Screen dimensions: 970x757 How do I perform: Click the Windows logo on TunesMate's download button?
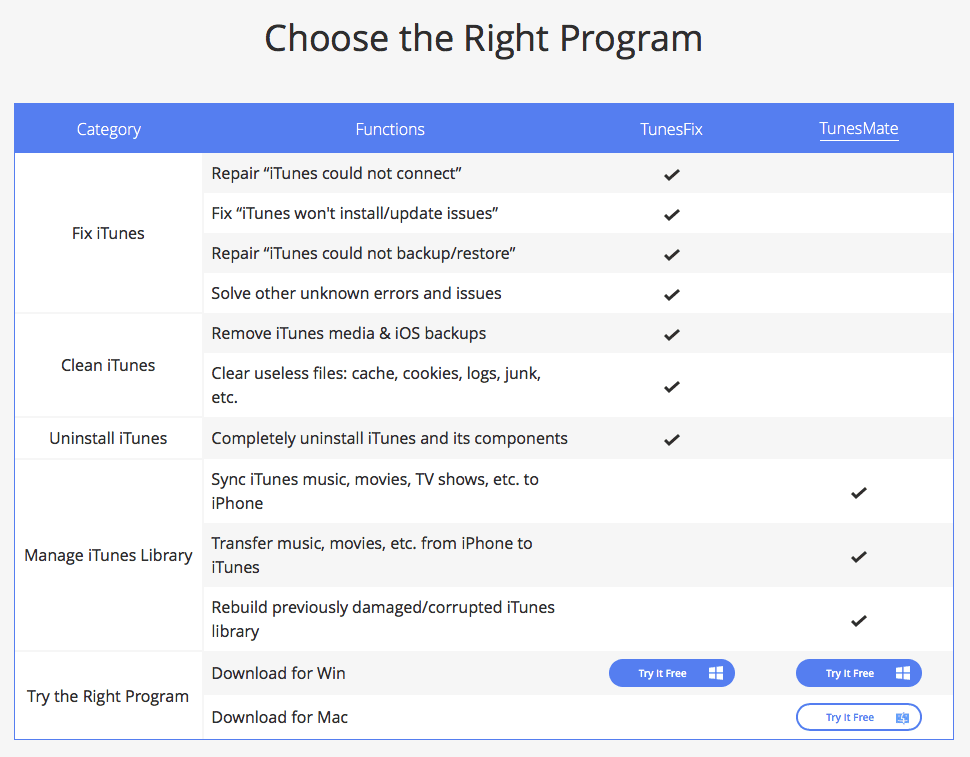(x=903, y=673)
